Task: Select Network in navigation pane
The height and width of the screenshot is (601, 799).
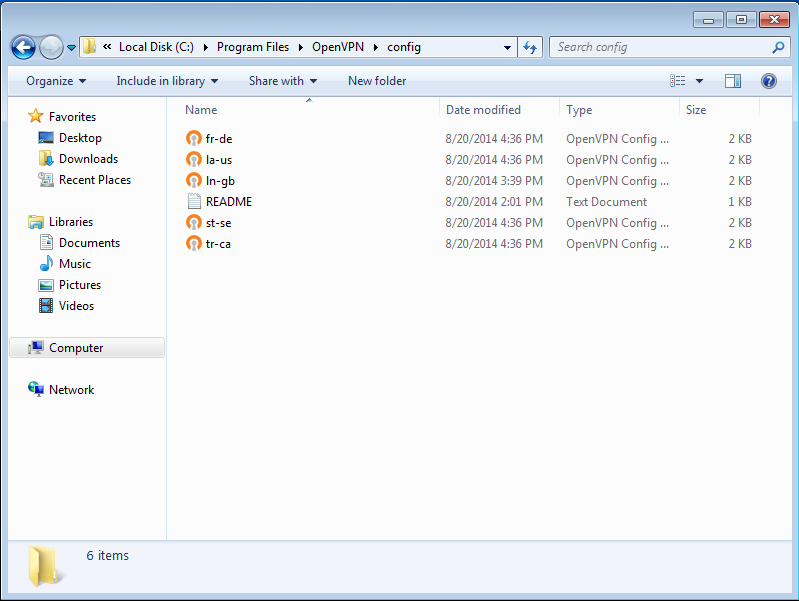Action: pos(71,390)
